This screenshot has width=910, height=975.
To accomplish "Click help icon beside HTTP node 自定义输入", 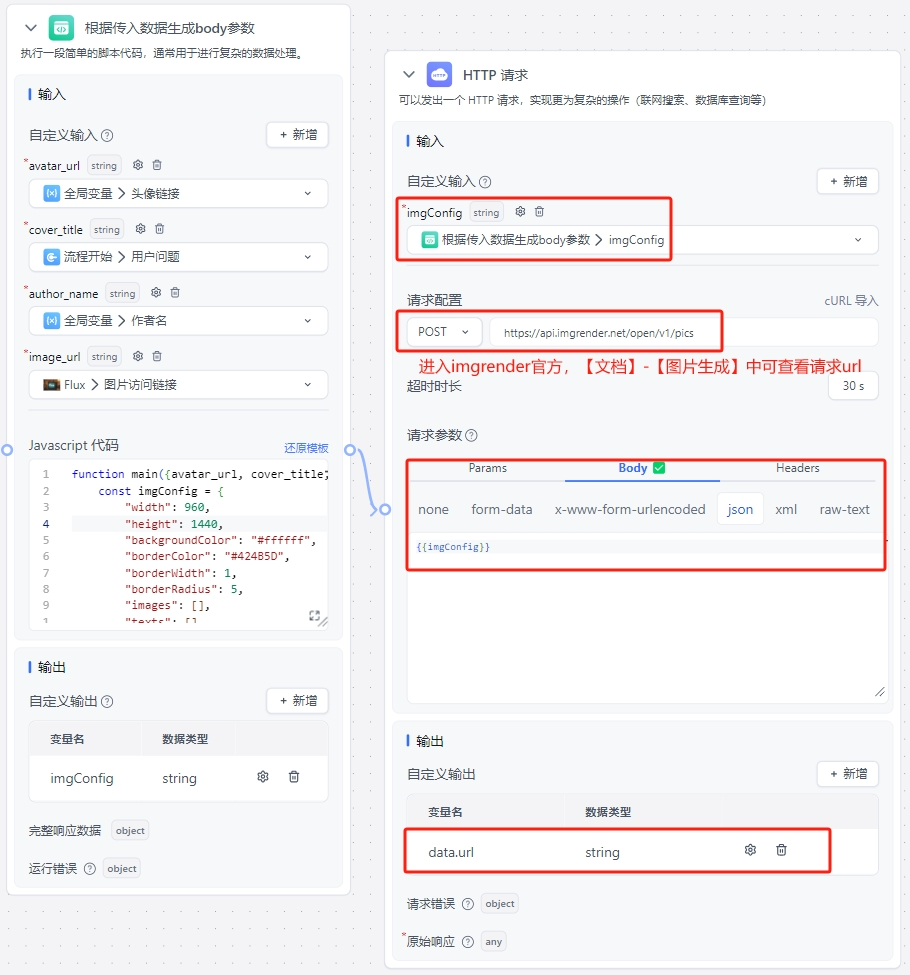I will pyautogui.click(x=485, y=182).
